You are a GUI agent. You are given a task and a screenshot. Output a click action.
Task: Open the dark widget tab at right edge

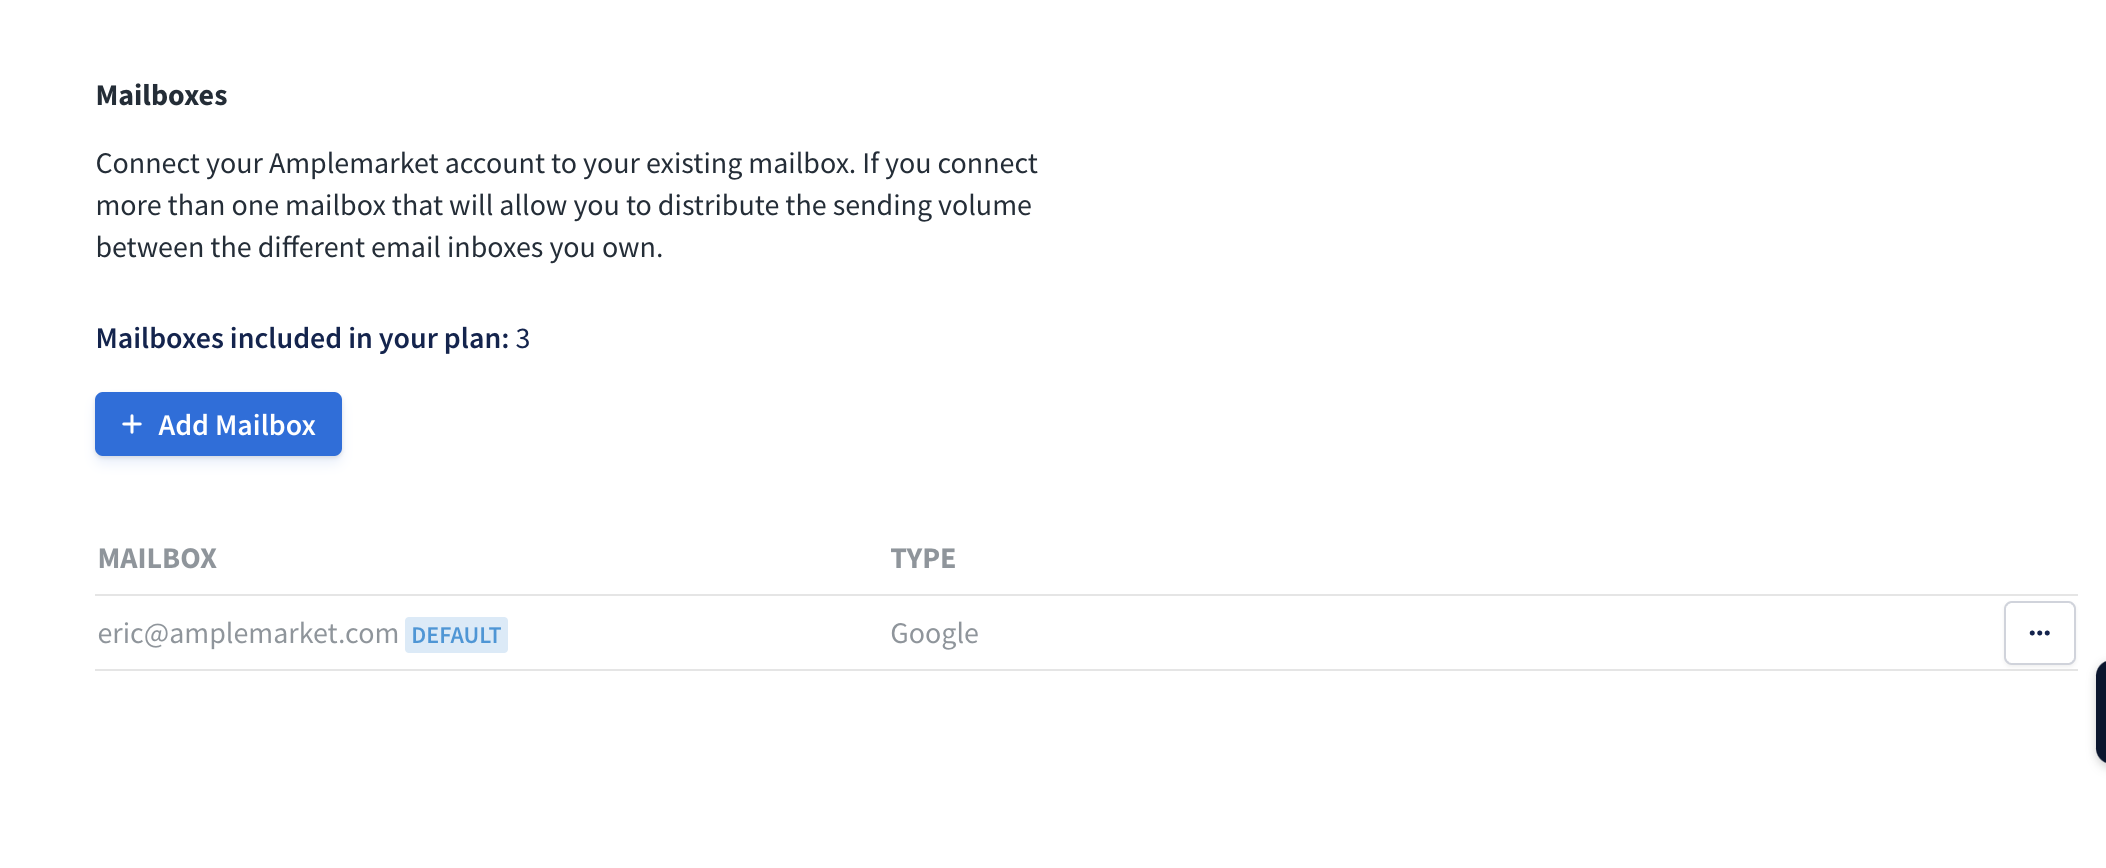coord(2100,712)
